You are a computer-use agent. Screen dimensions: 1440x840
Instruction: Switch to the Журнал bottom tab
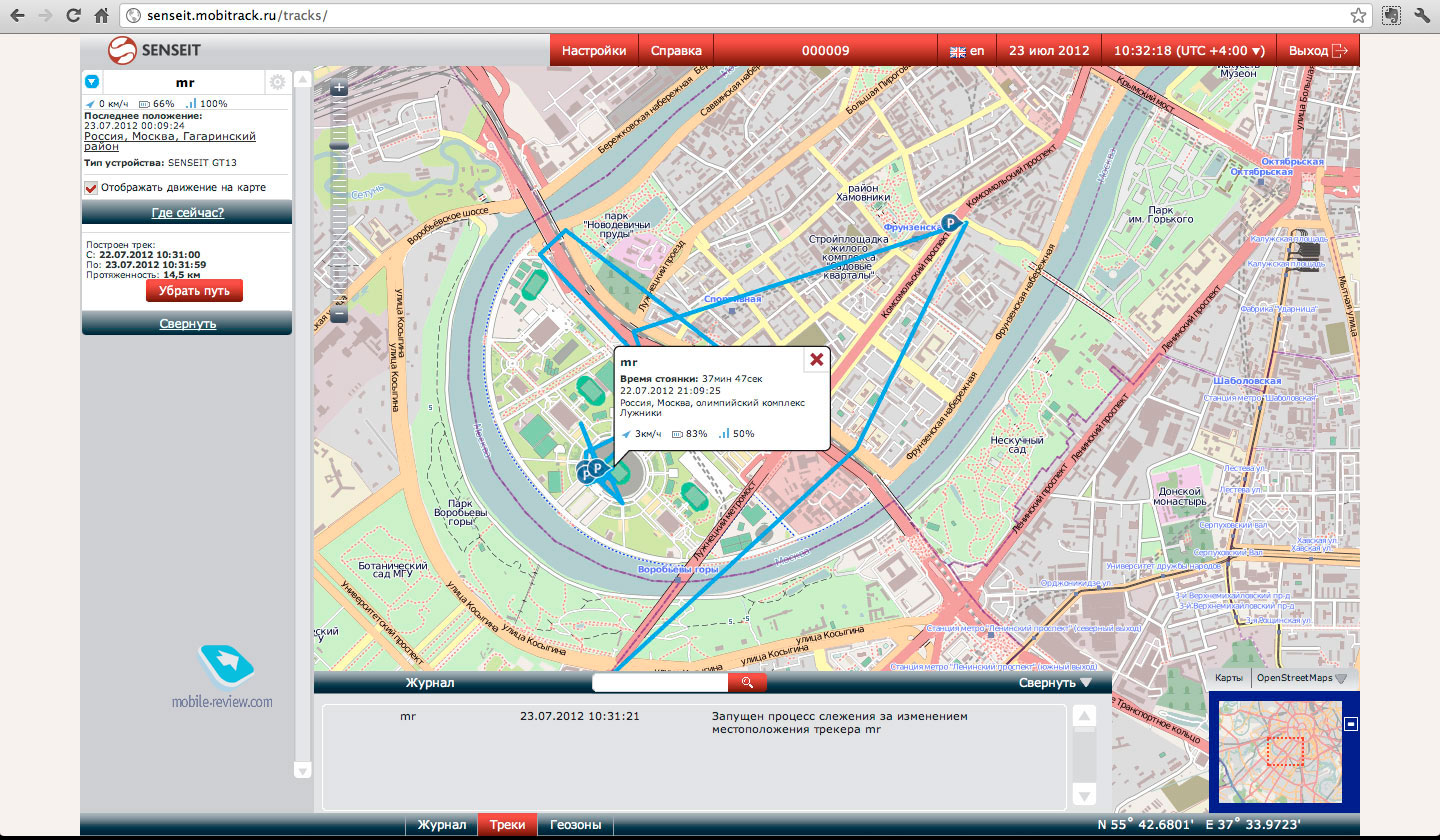[441, 825]
